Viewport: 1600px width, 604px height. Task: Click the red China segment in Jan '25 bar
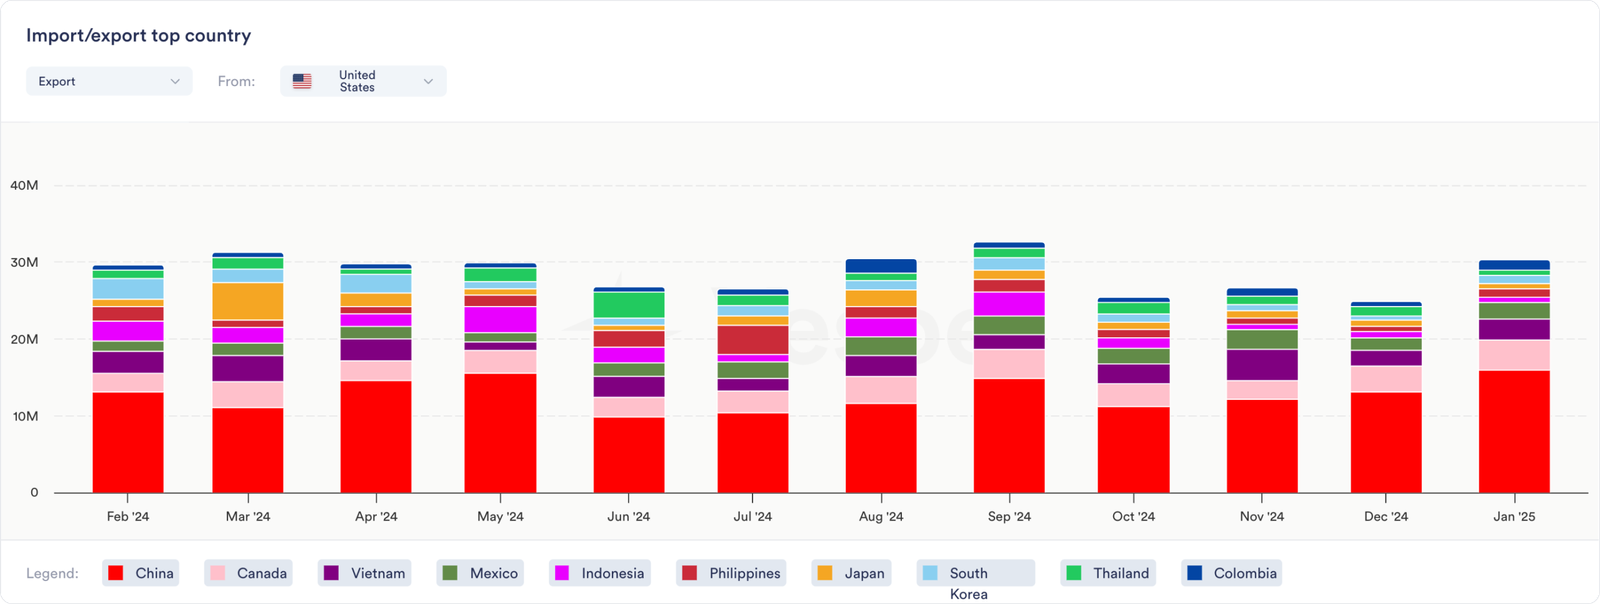coord(1514,431)
